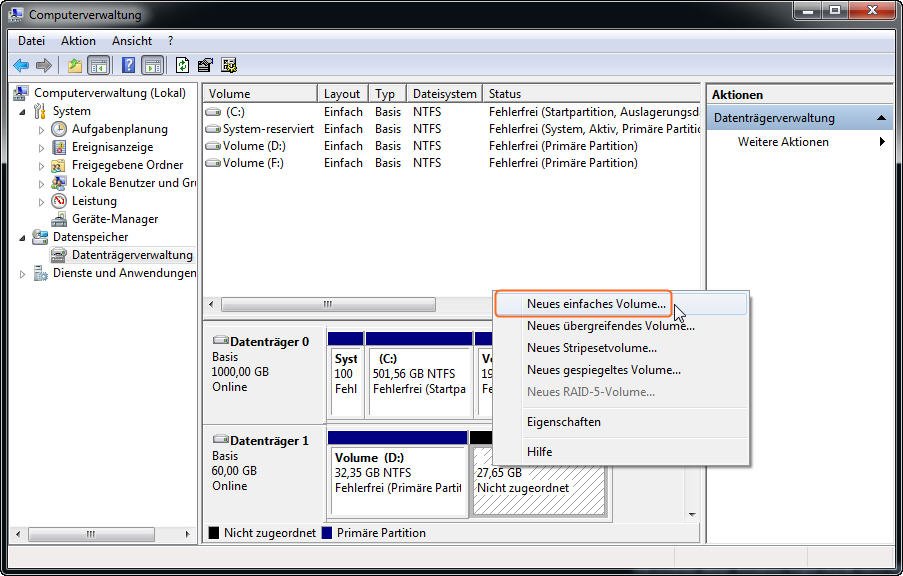Click the horizontal scrollbar under volume list

pyautogui.click(x=328, y=304)
